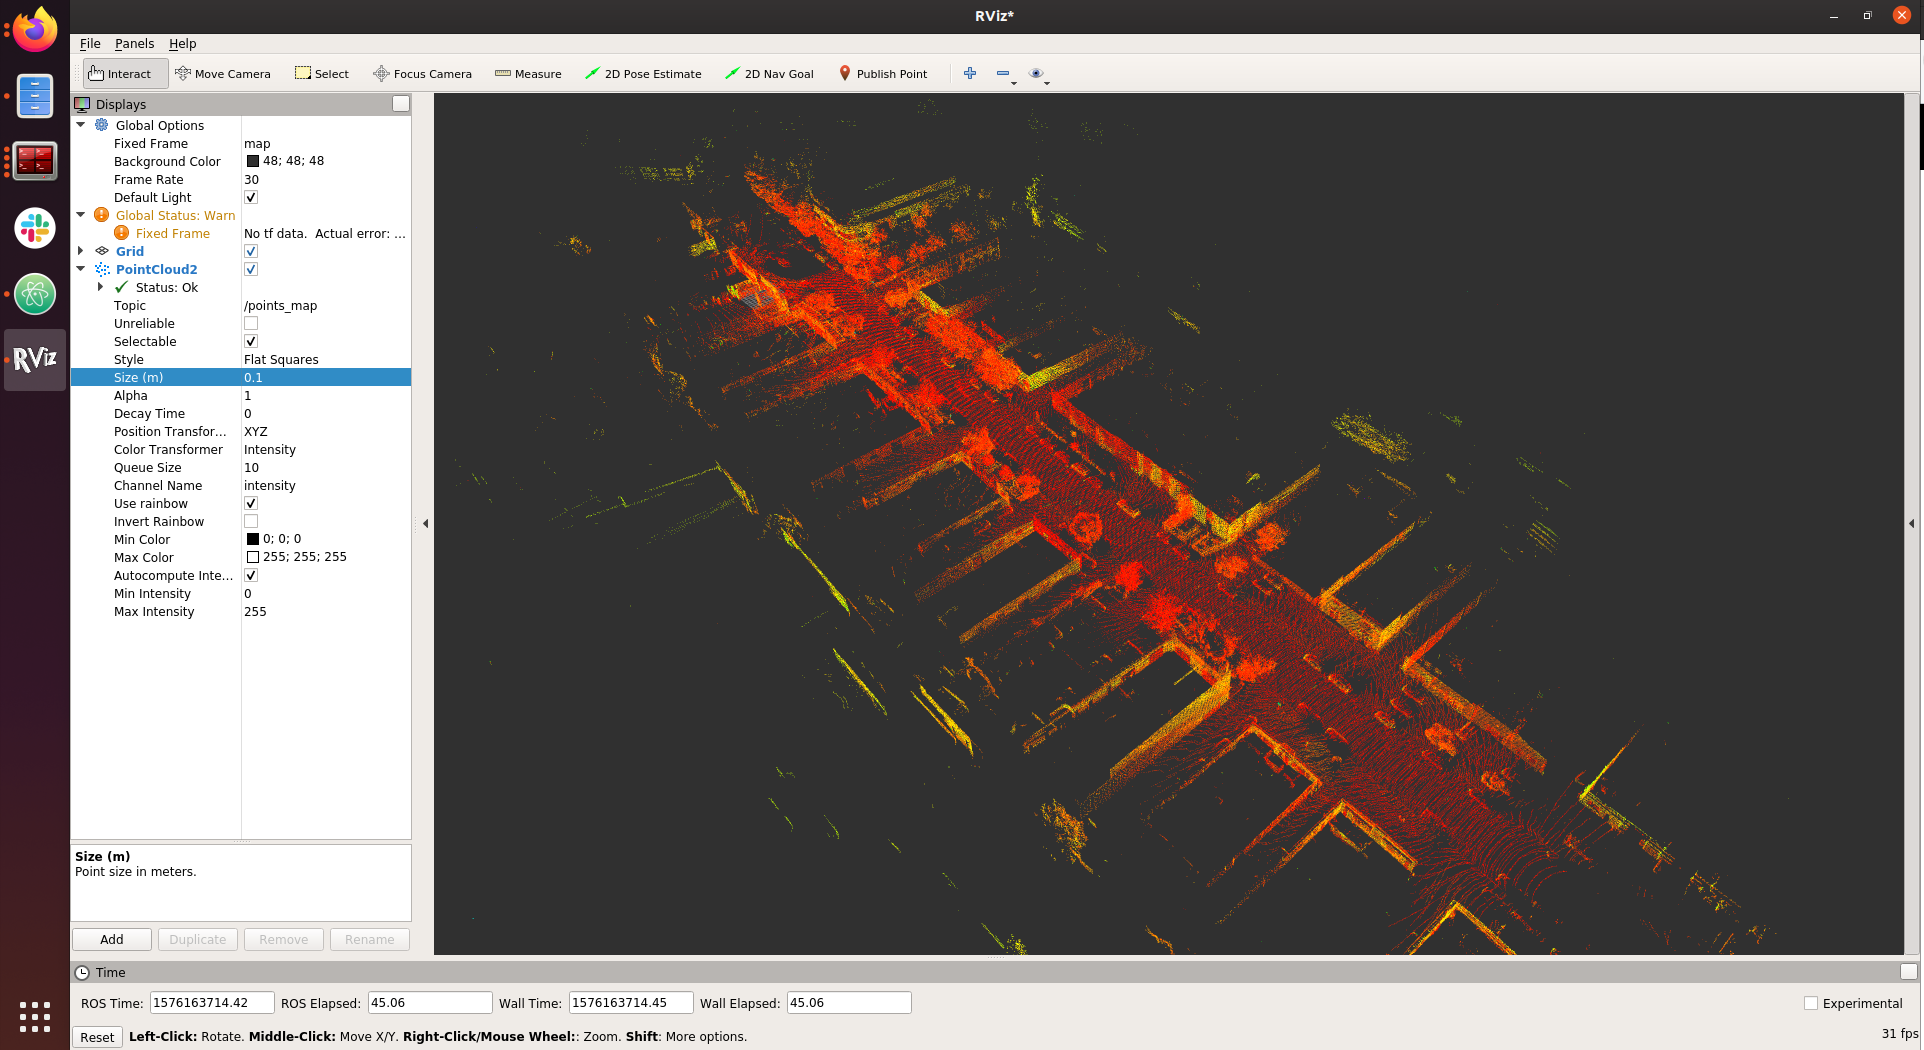Select the Move Camera tool
Viewport: 1924px width, 1050px height.
click(222, 74)
